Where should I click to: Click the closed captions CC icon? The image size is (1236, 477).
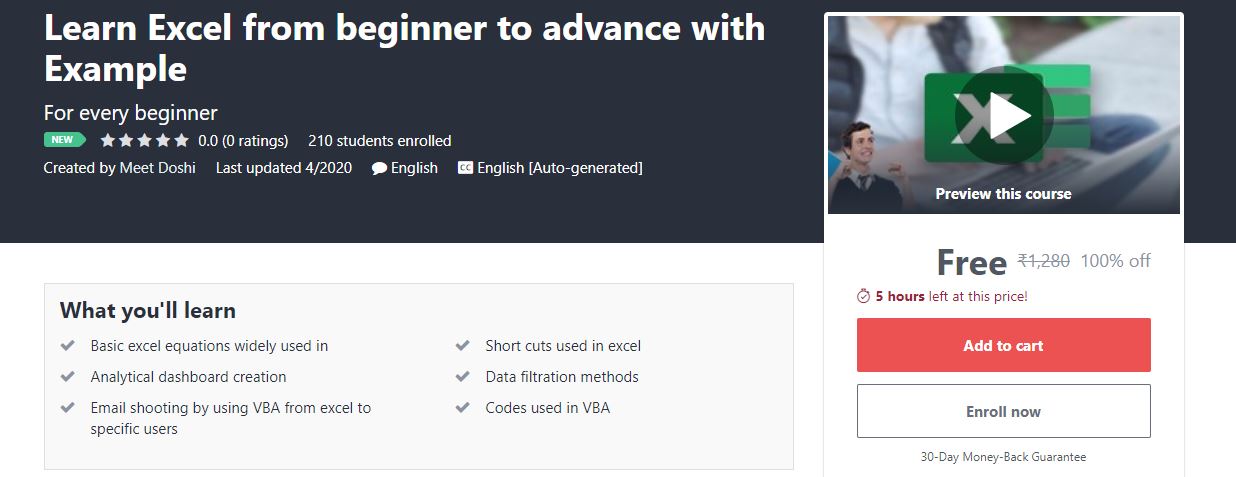pos(465,168)
